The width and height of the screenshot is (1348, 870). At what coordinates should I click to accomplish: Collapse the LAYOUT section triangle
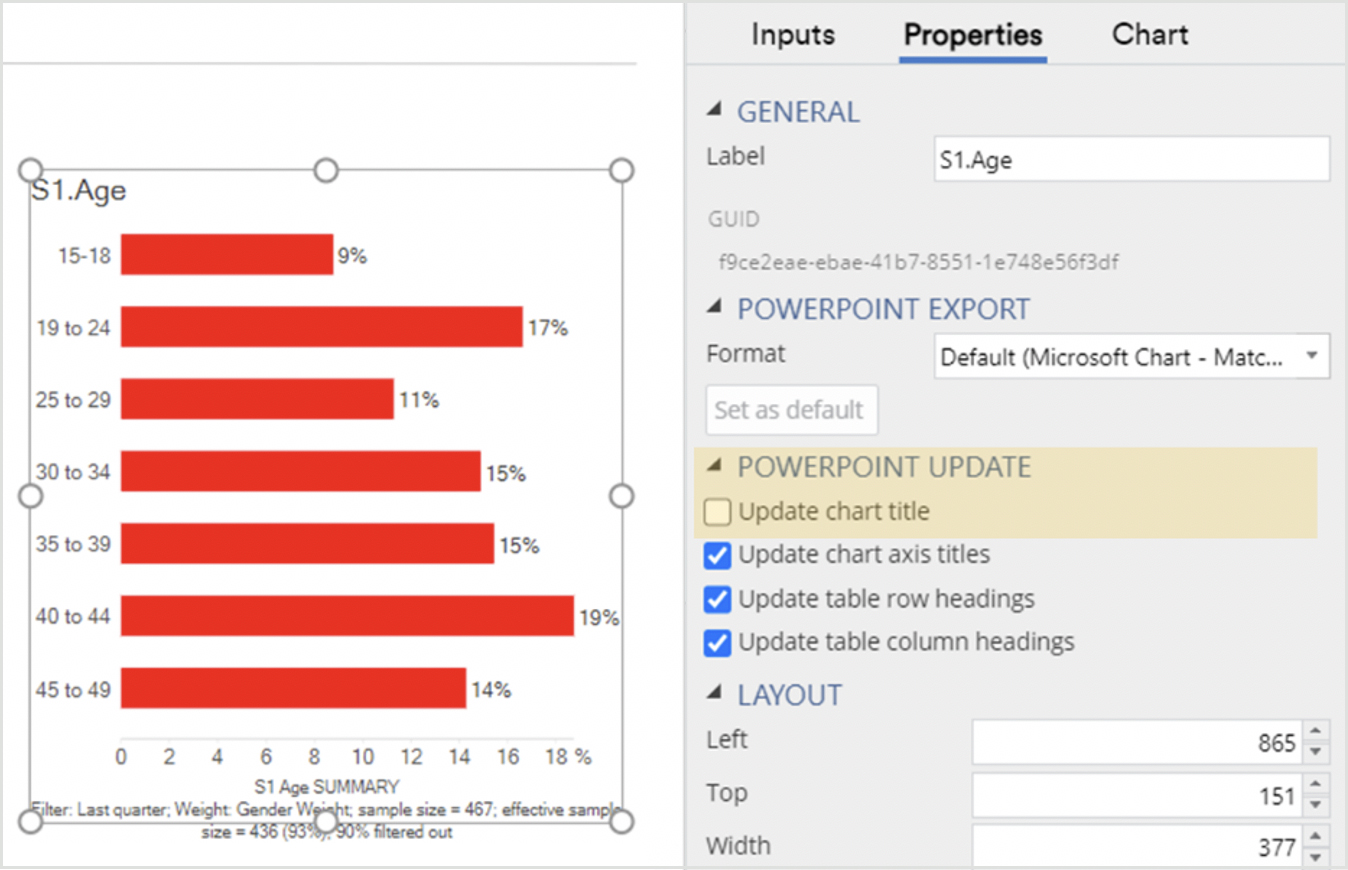point(714,694)
